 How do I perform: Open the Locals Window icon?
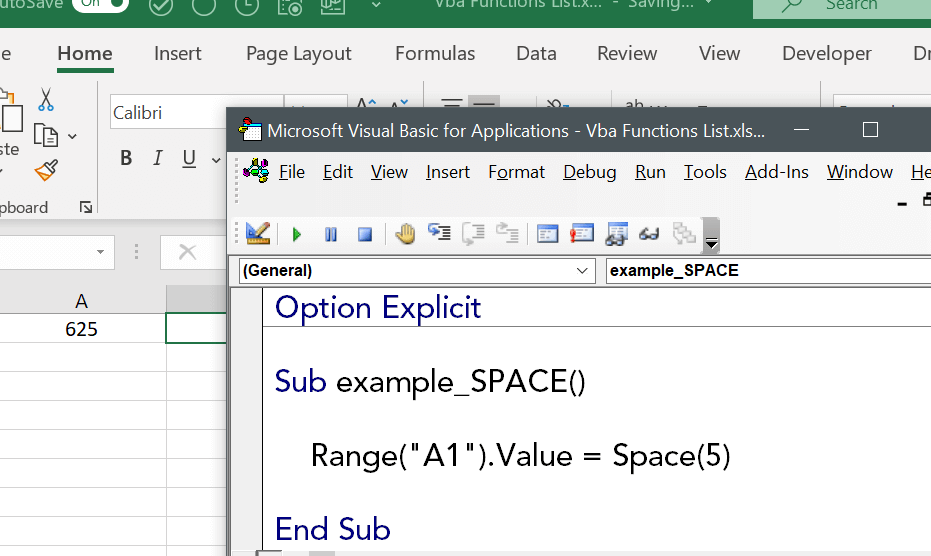click(x=547, y=233)
